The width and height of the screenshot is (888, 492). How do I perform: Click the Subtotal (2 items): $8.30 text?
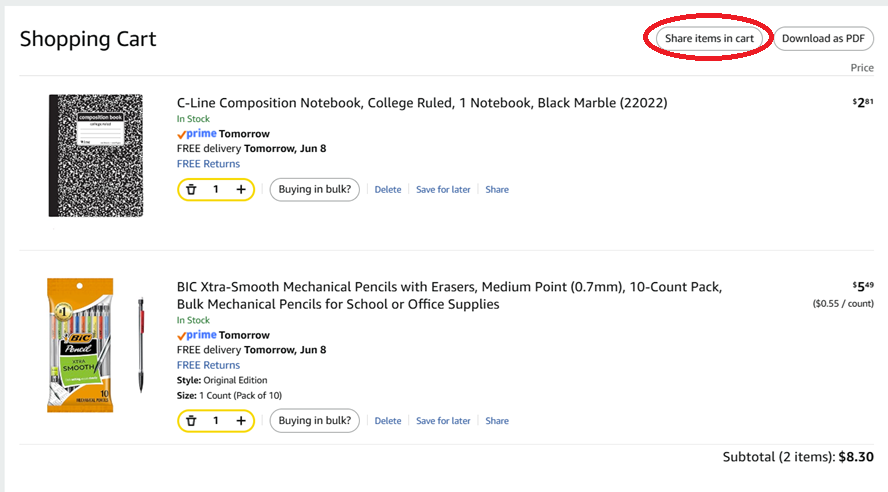[798, 457]
